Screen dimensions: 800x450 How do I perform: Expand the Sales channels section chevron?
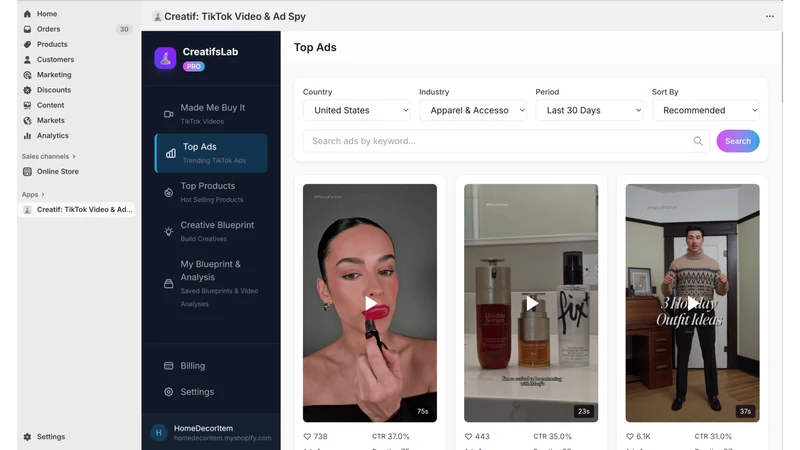click(x=74, y=157)
